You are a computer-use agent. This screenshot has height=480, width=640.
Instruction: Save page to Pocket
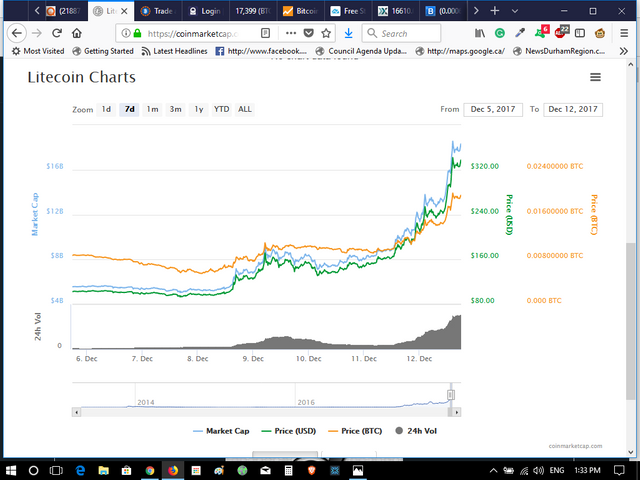pyautogui.click(x=309, y=33)
